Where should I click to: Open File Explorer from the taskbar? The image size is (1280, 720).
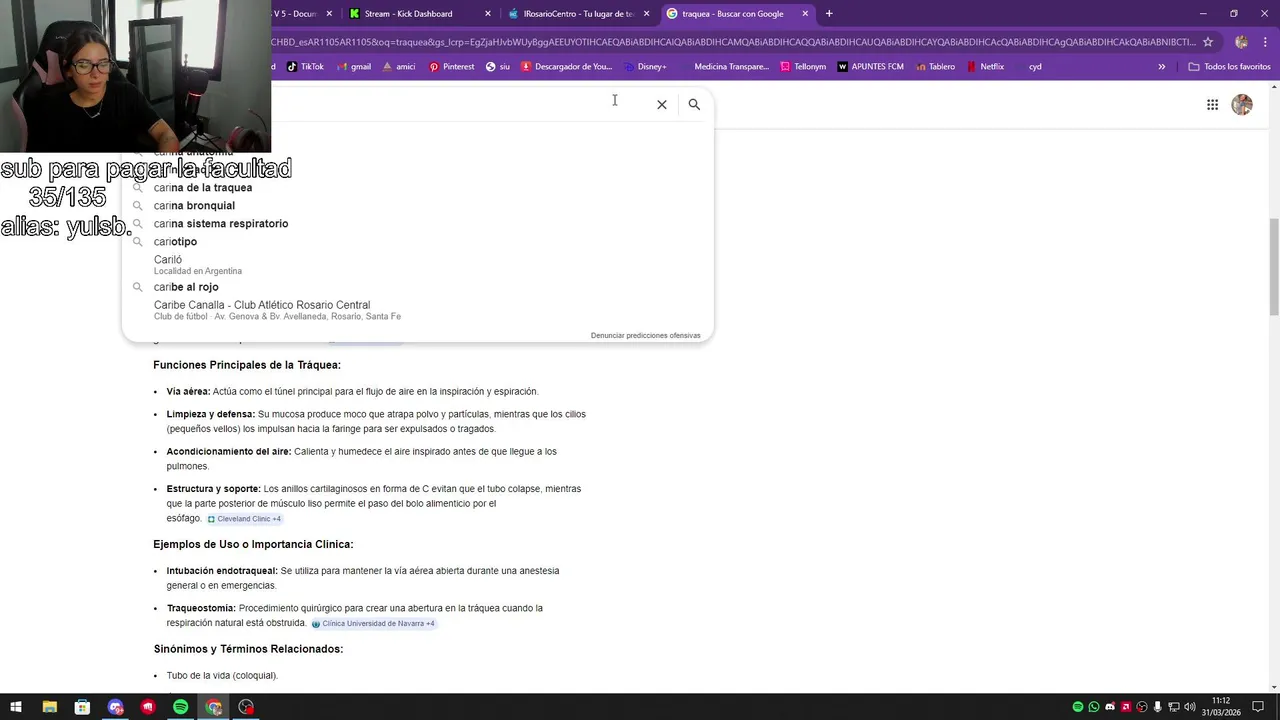(x=49, y=707)
